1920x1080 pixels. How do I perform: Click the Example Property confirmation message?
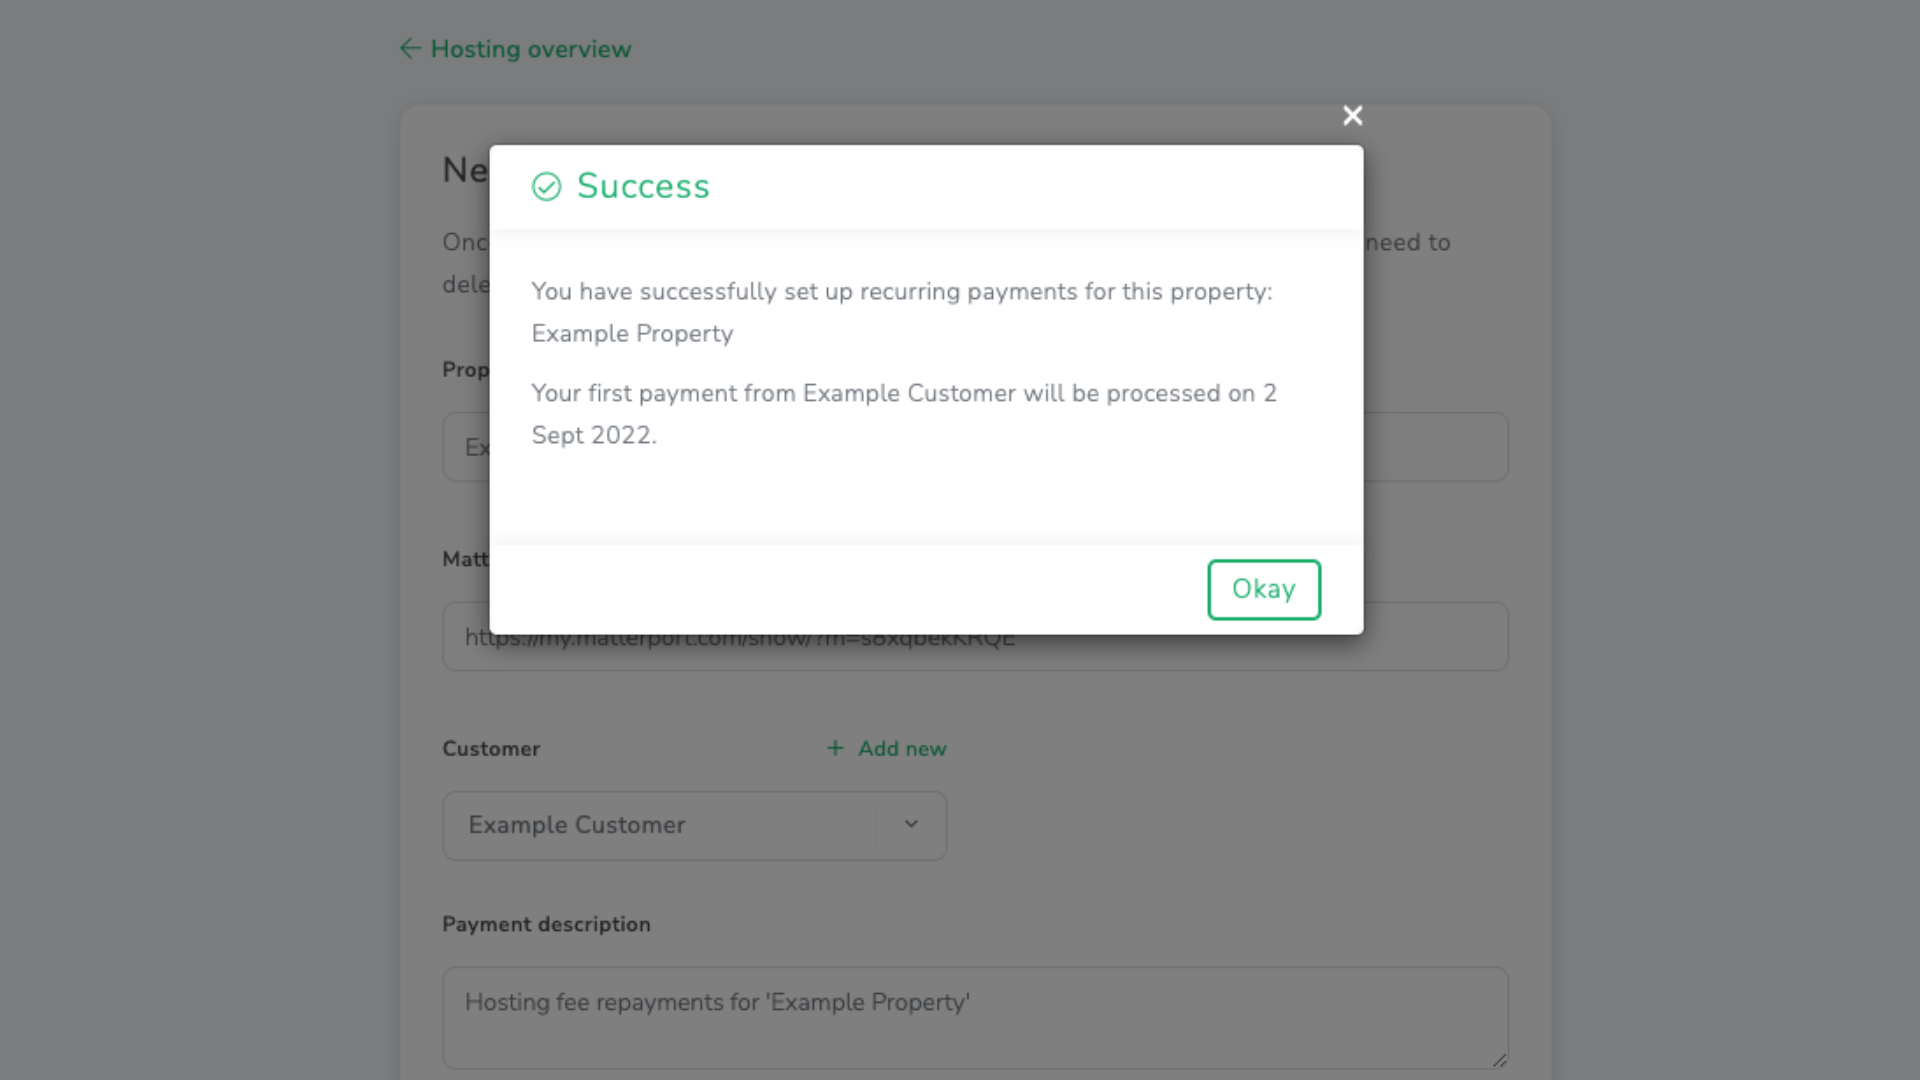[901, 312]
